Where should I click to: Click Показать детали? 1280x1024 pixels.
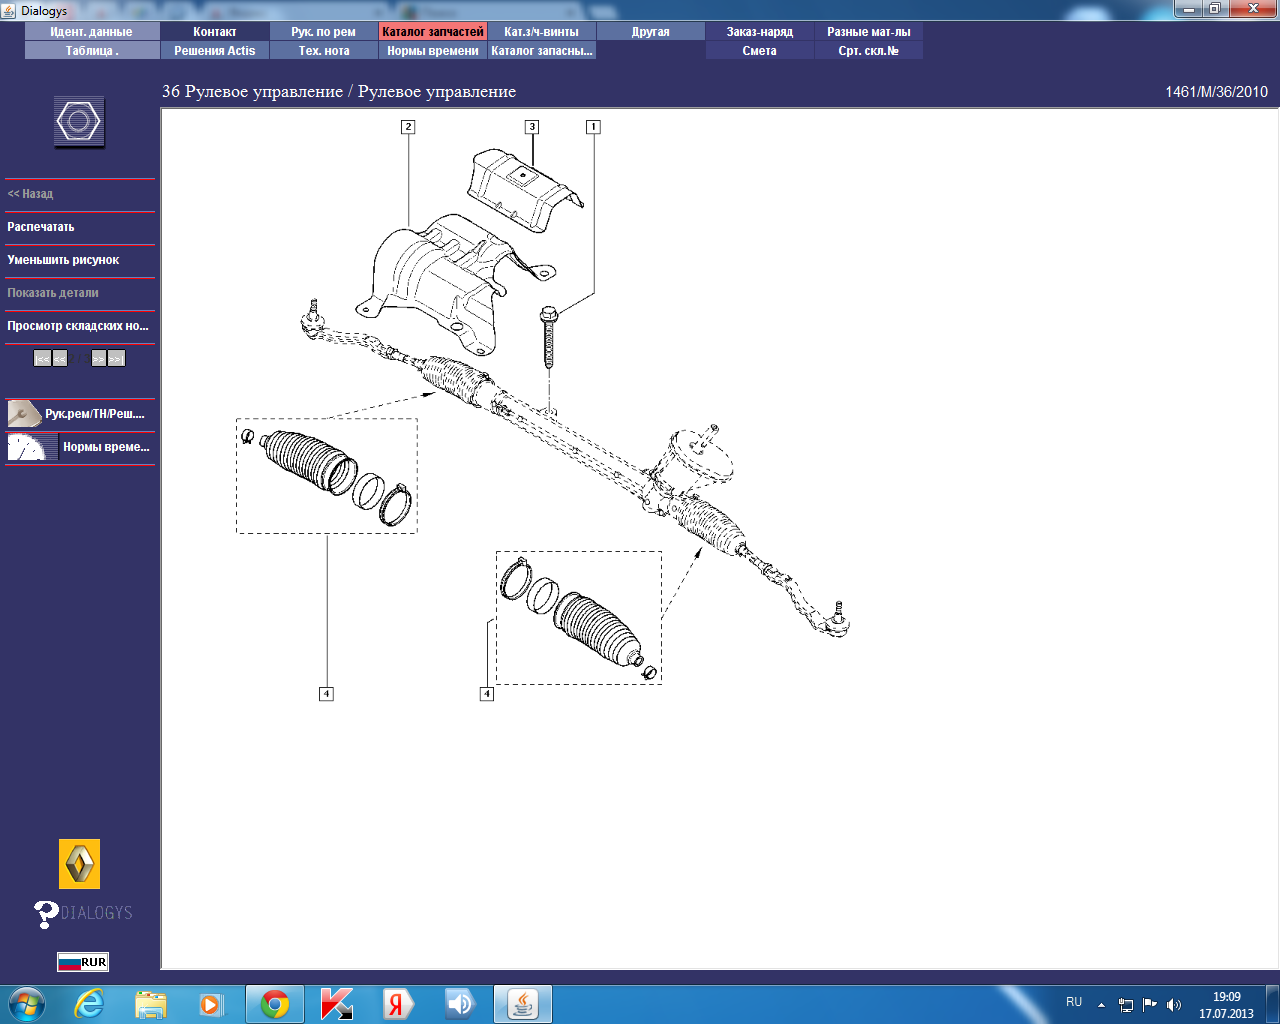(x=53, y=293)
